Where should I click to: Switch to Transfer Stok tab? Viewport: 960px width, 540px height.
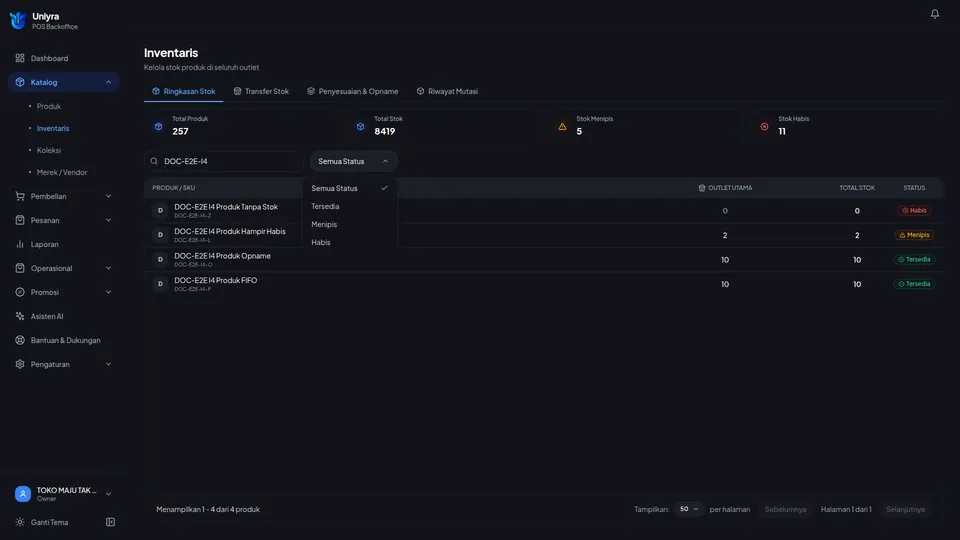261,91
